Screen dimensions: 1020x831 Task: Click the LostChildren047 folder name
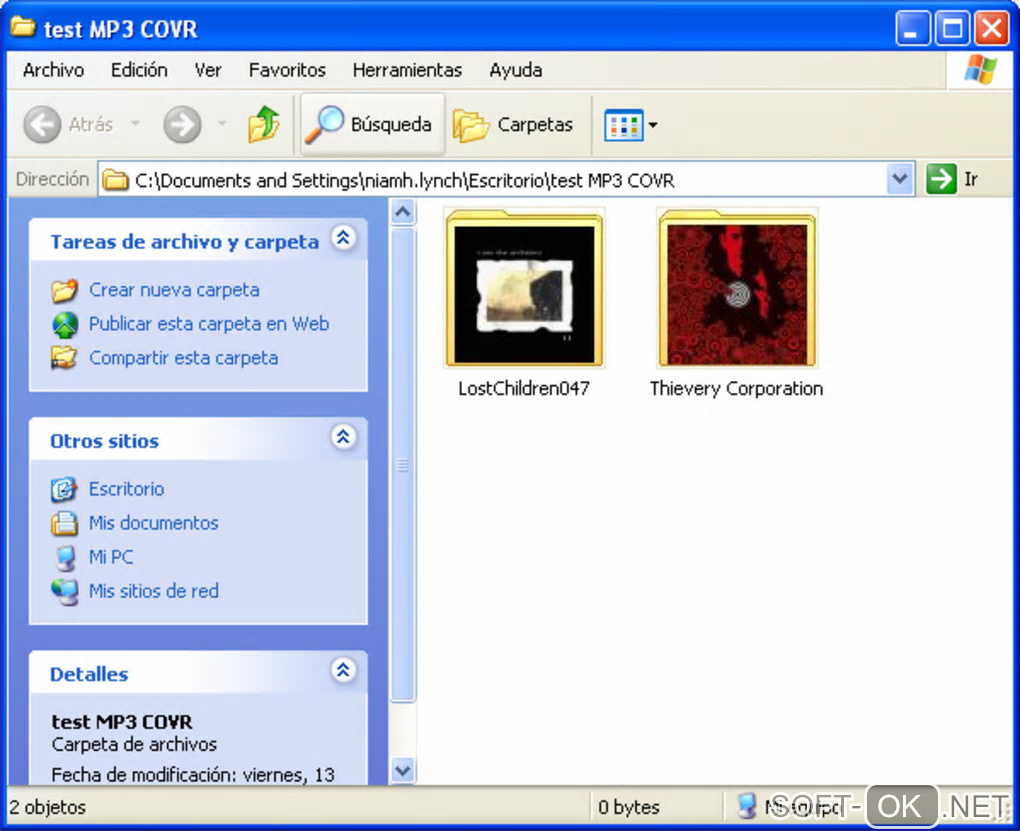[524, 388]
